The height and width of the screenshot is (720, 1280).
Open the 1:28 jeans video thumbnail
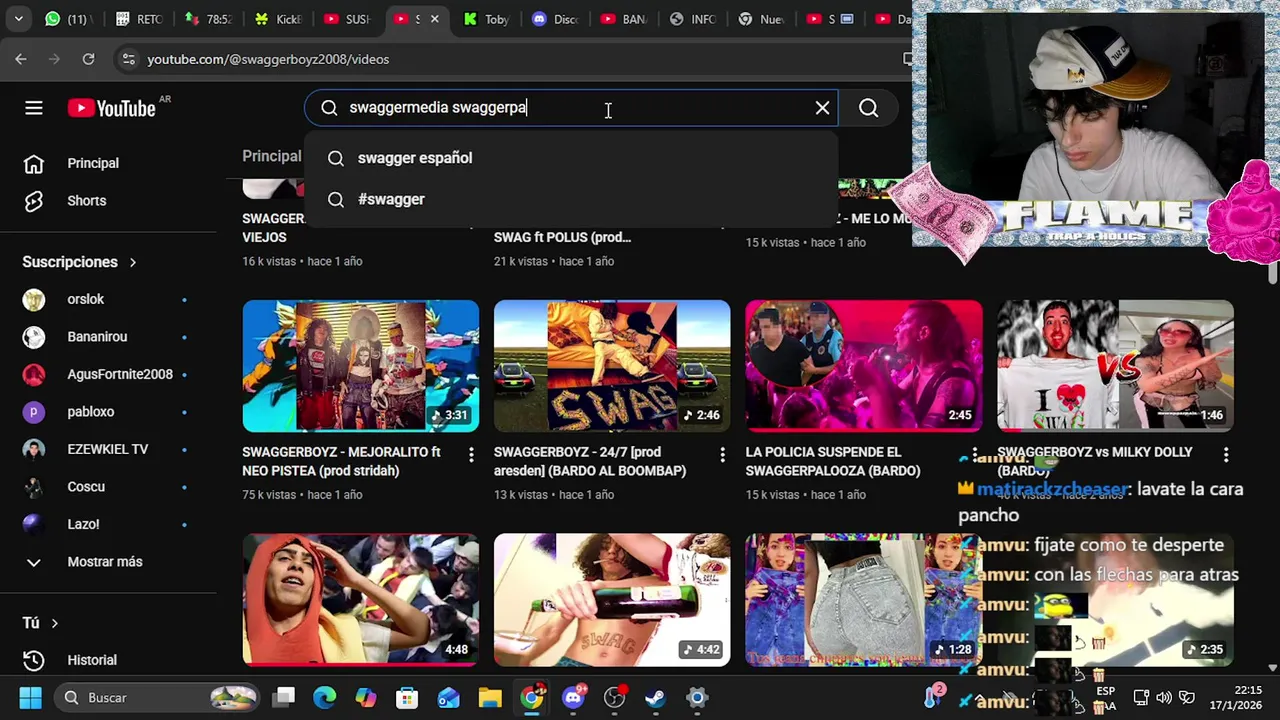[x=864, y=600]
